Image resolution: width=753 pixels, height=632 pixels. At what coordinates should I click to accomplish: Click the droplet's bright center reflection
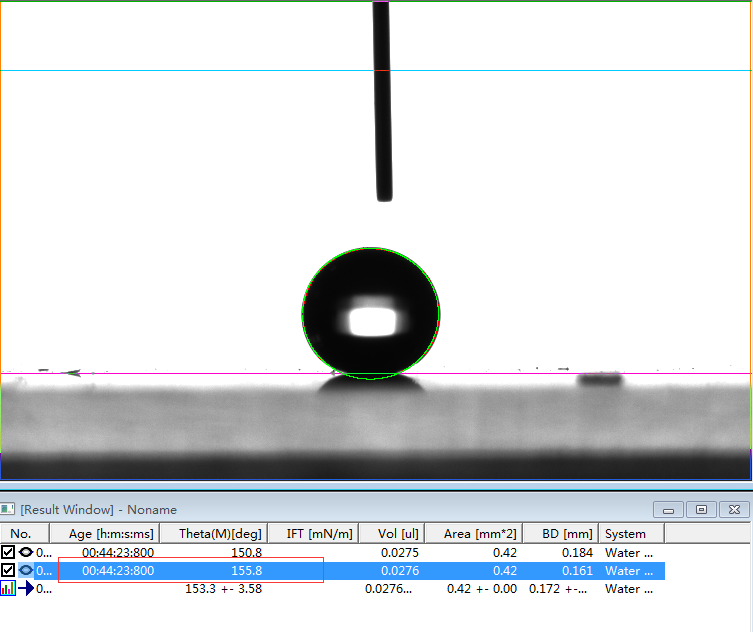(370, 321)
